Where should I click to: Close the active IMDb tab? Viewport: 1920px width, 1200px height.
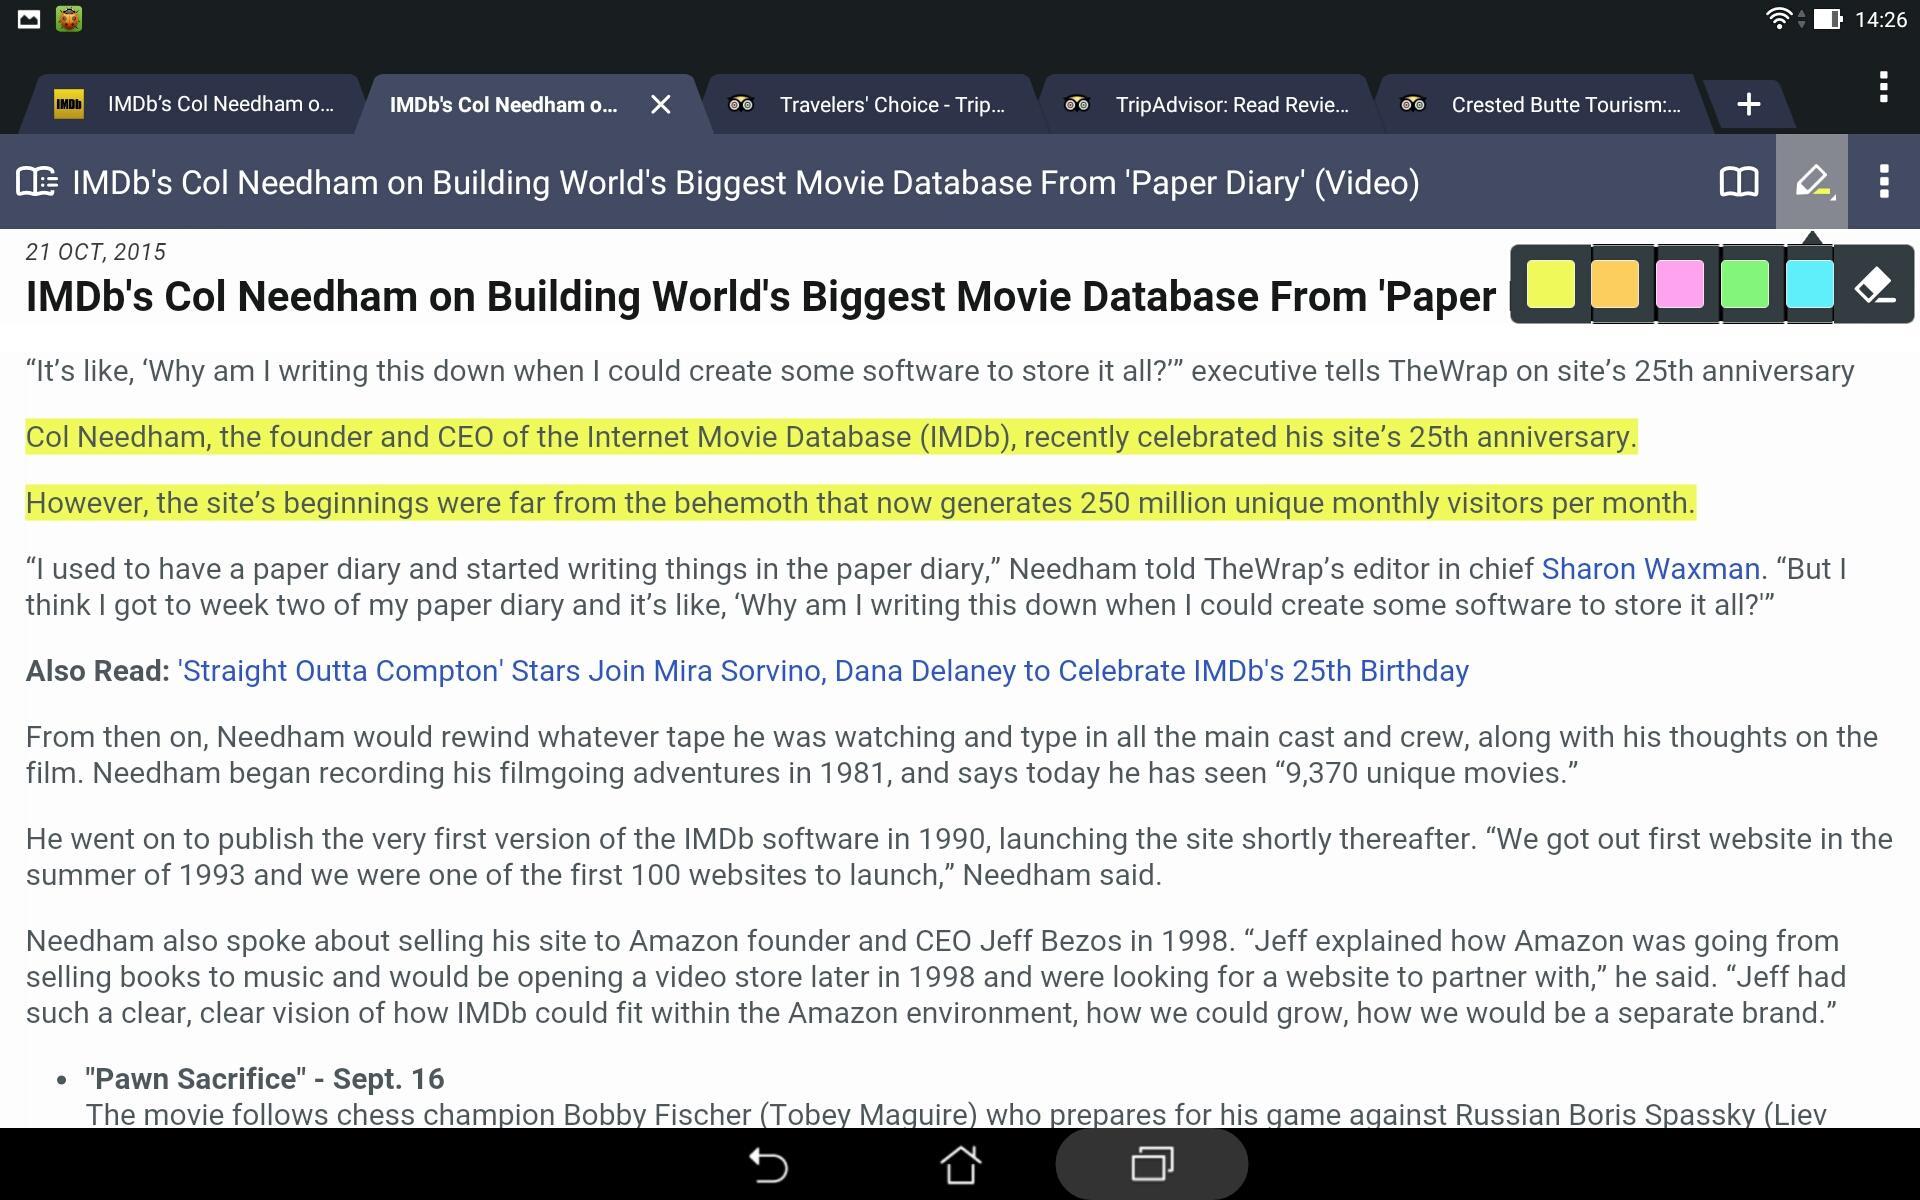pyautogui.click(x=660, y=104)
